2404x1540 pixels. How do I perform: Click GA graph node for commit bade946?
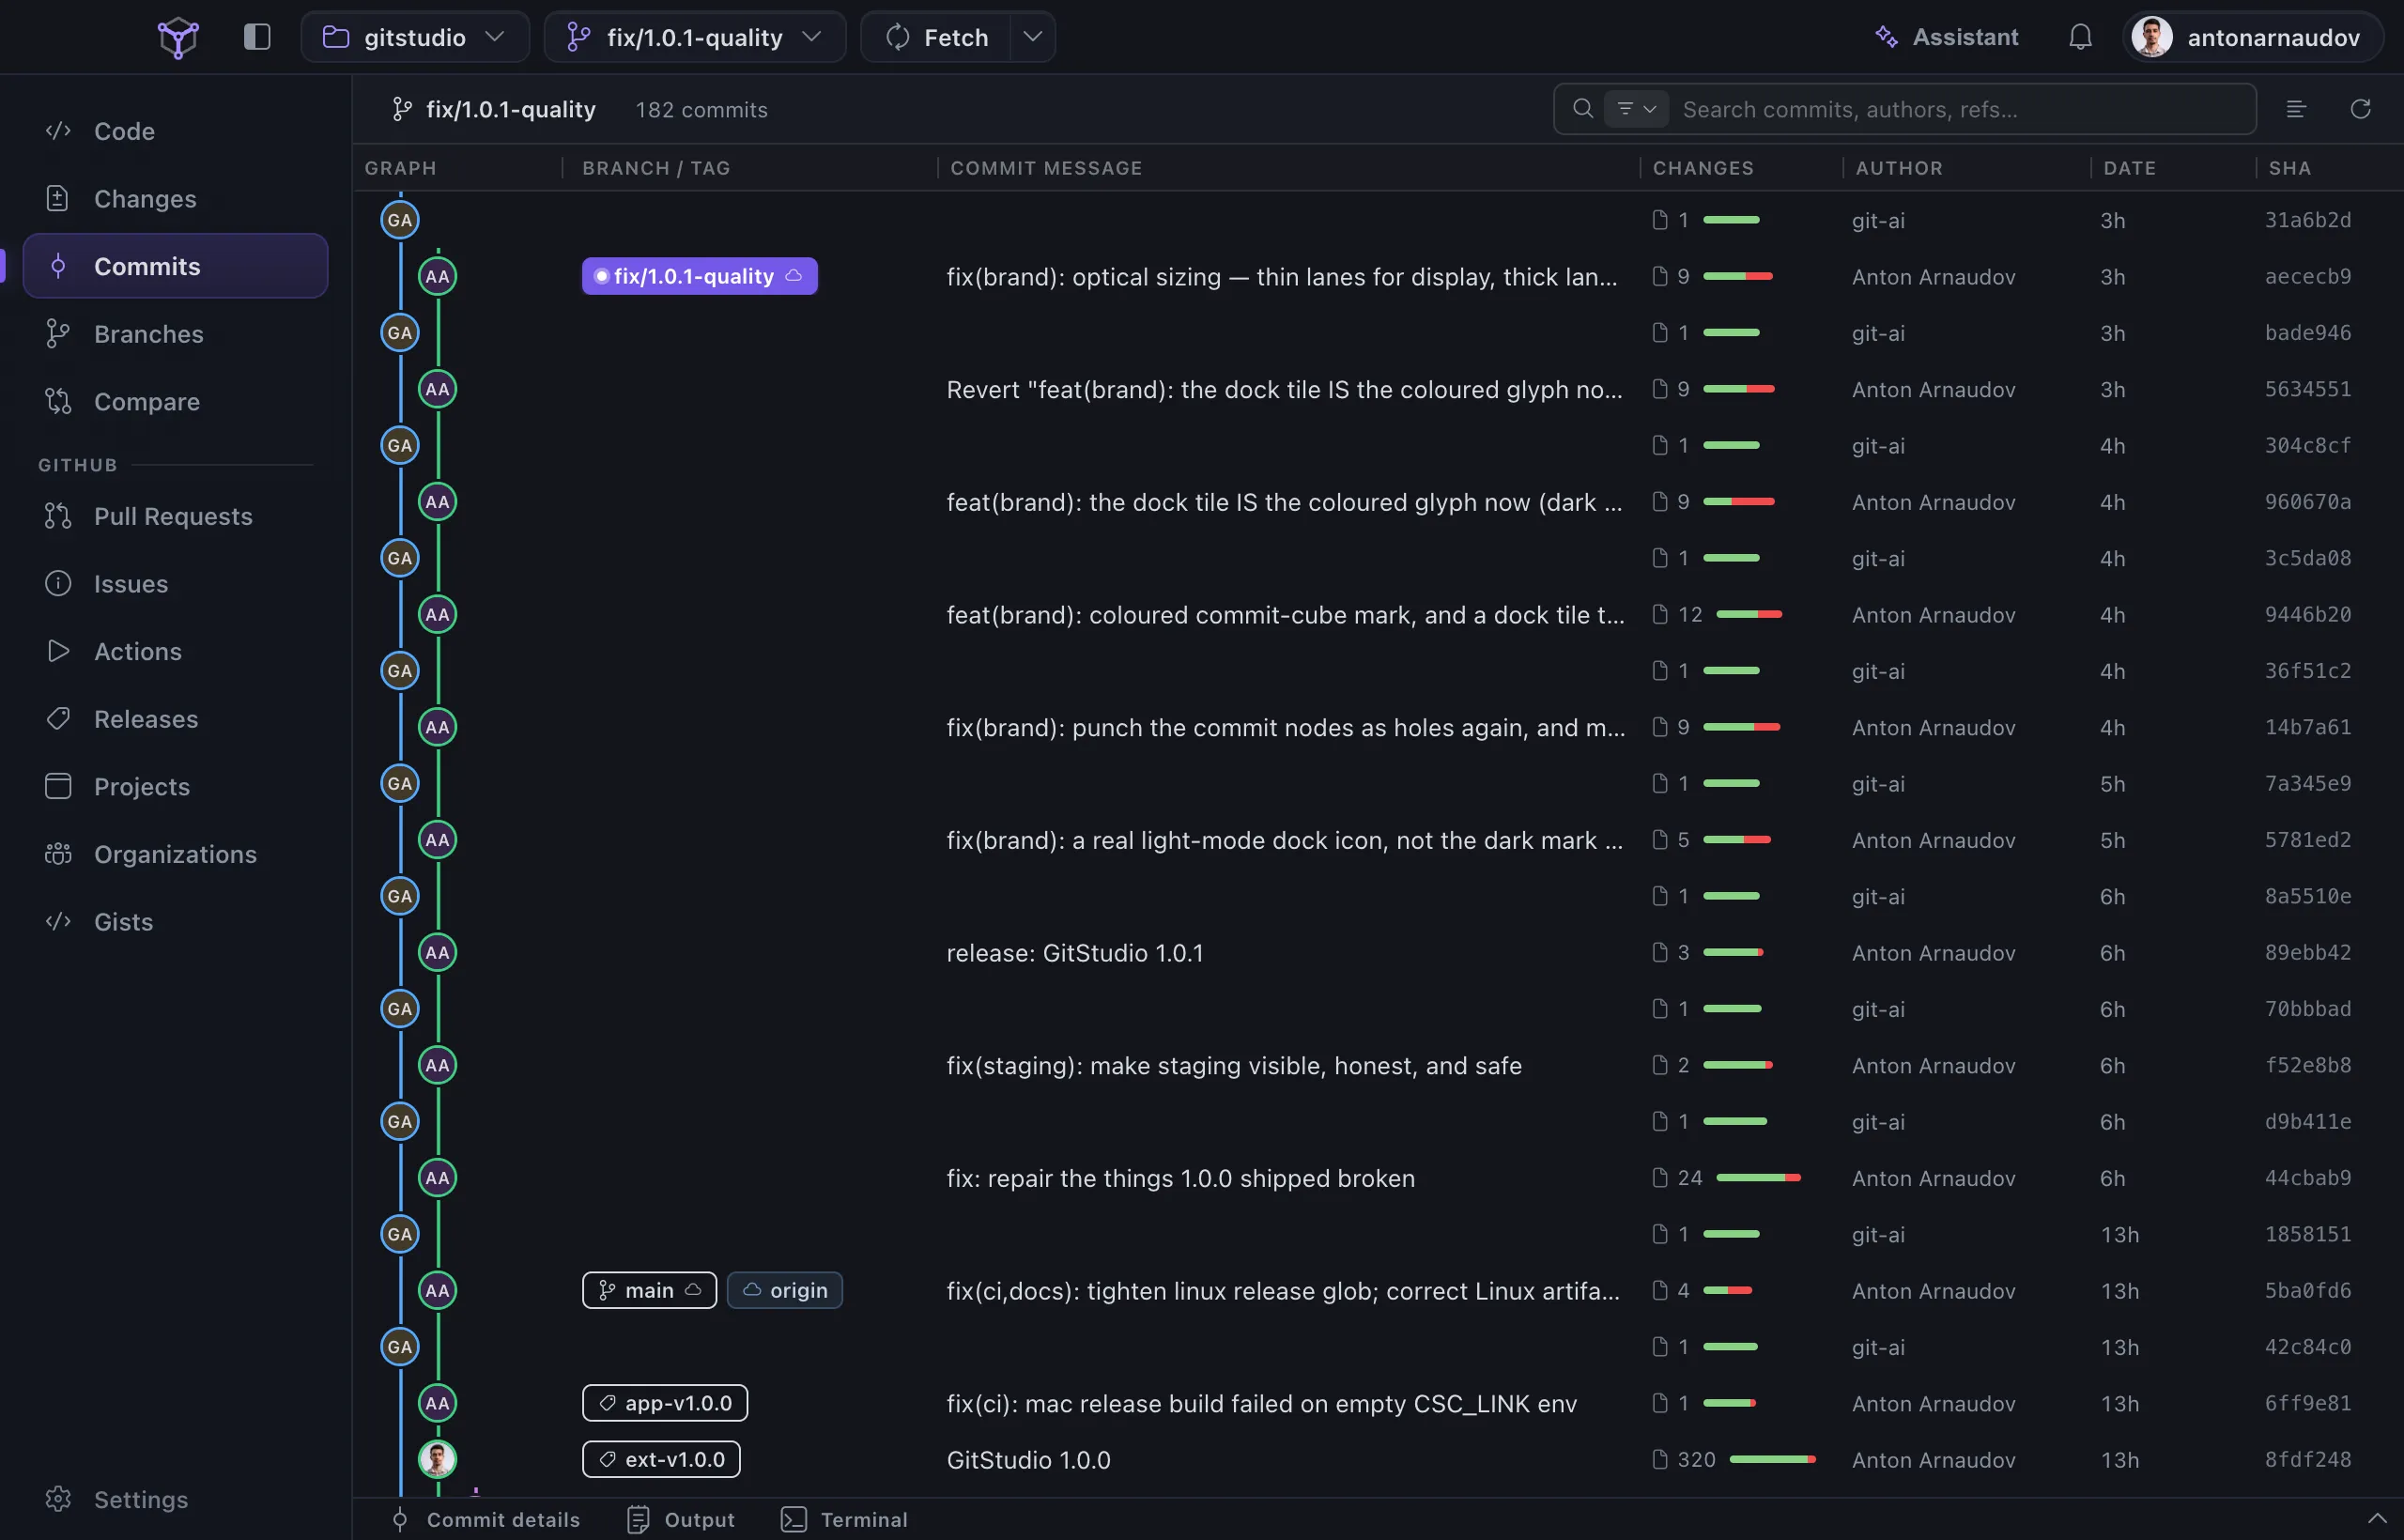point(400,332)
